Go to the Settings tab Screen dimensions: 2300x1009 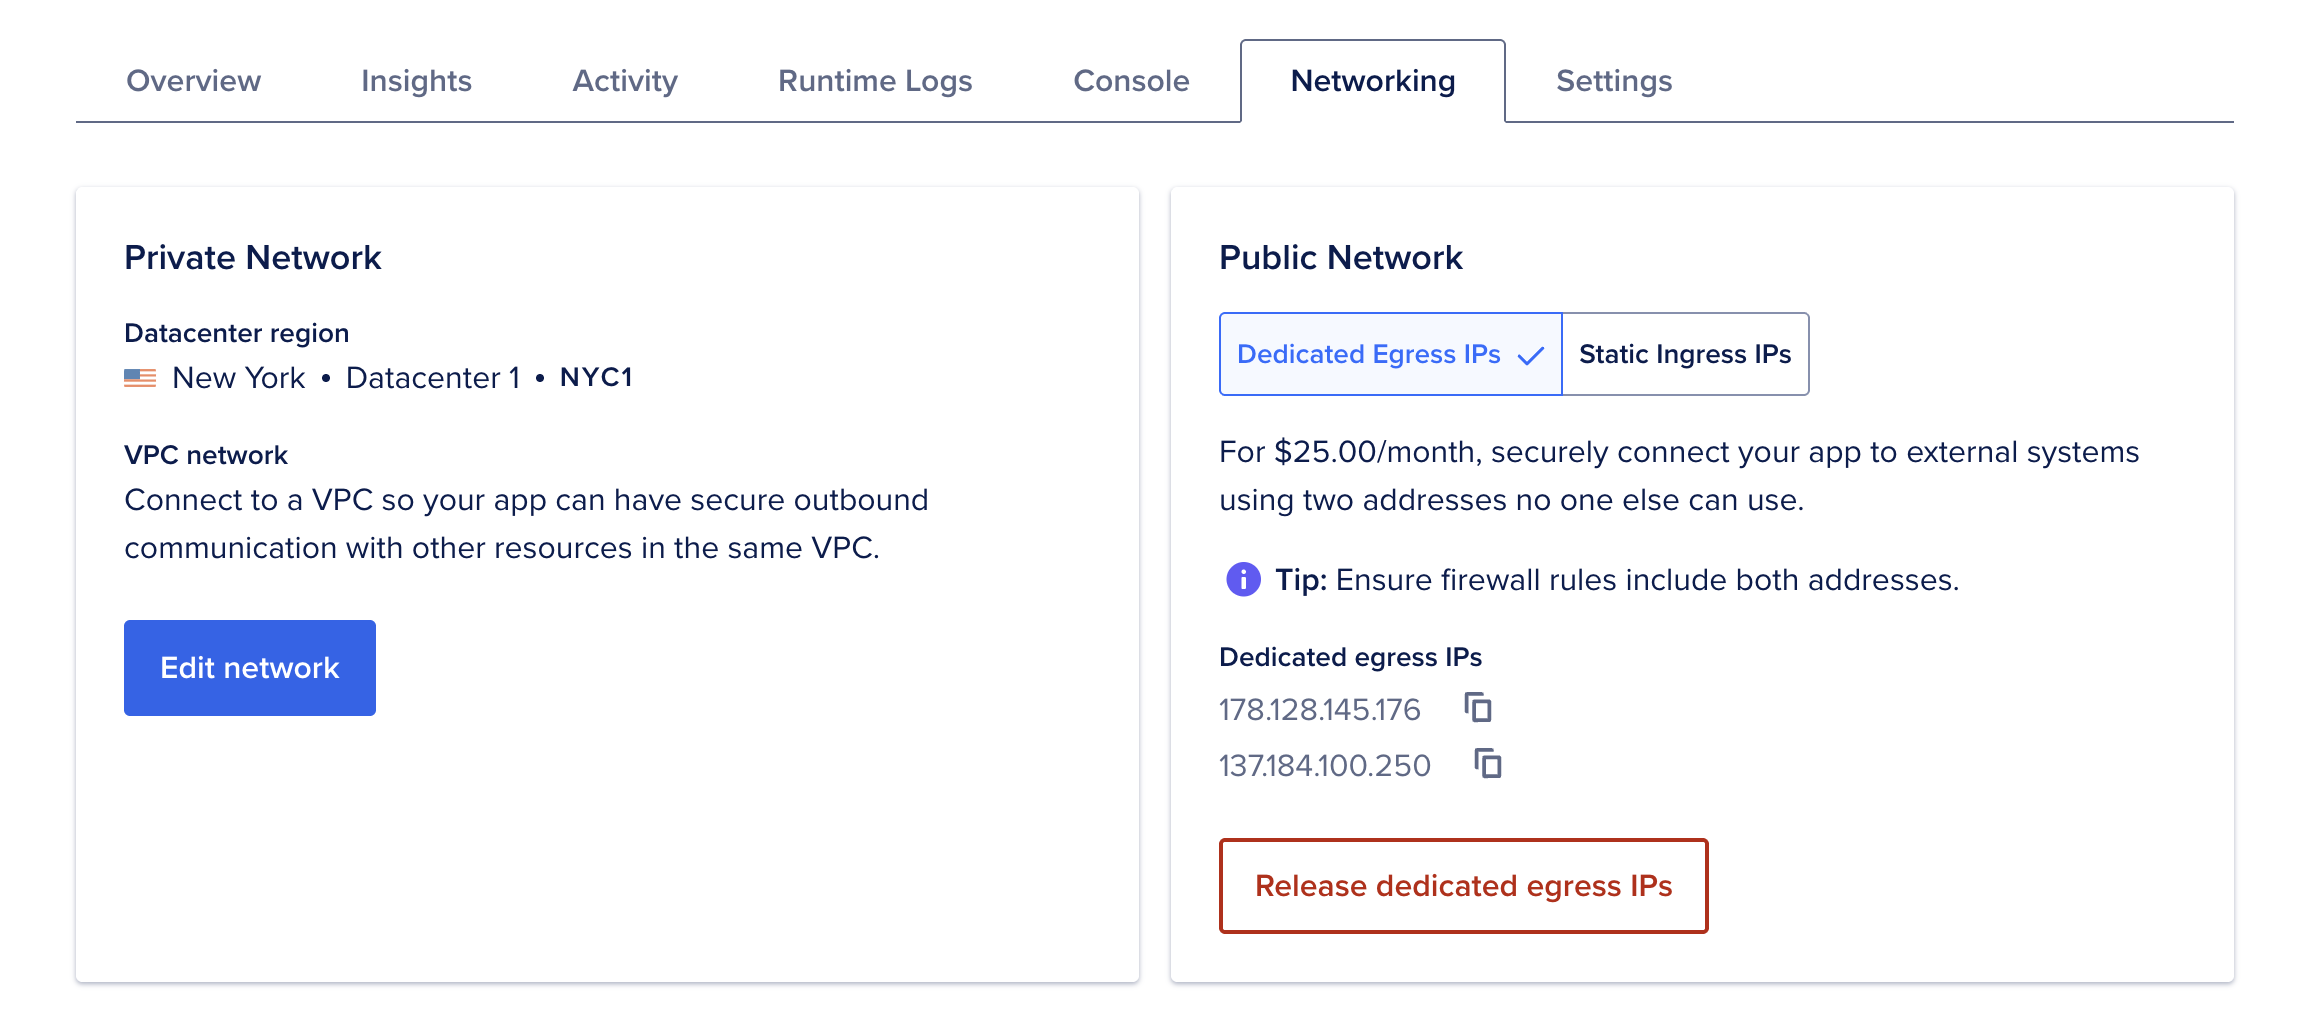coord(1613,81)
